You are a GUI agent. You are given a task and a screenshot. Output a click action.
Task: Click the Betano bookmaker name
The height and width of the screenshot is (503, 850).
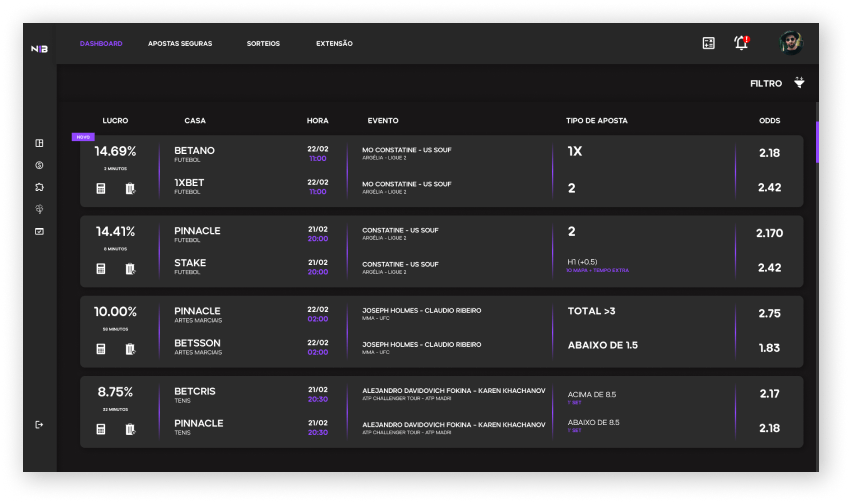[x=194, y=151]
